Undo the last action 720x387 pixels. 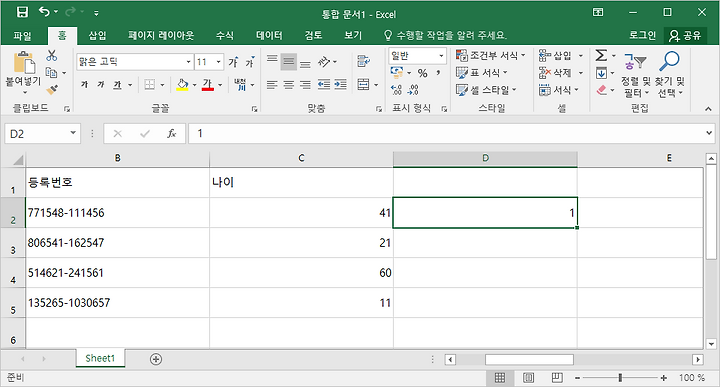pyautogui.click(x=44, y=12)
